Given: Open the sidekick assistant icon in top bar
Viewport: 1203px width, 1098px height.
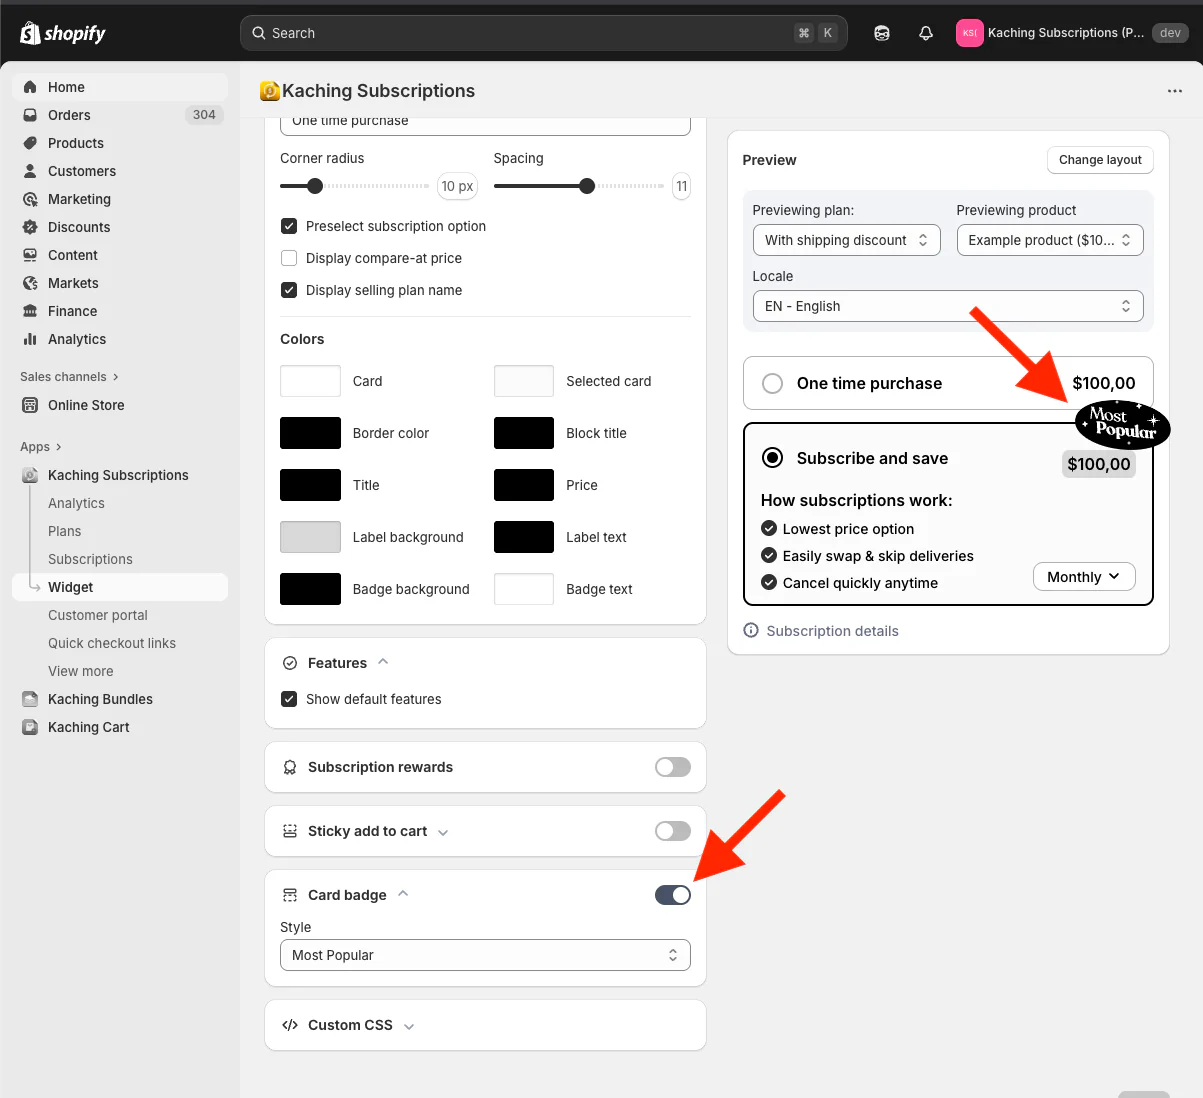Looking at the screenshot, I should [881, 33].
